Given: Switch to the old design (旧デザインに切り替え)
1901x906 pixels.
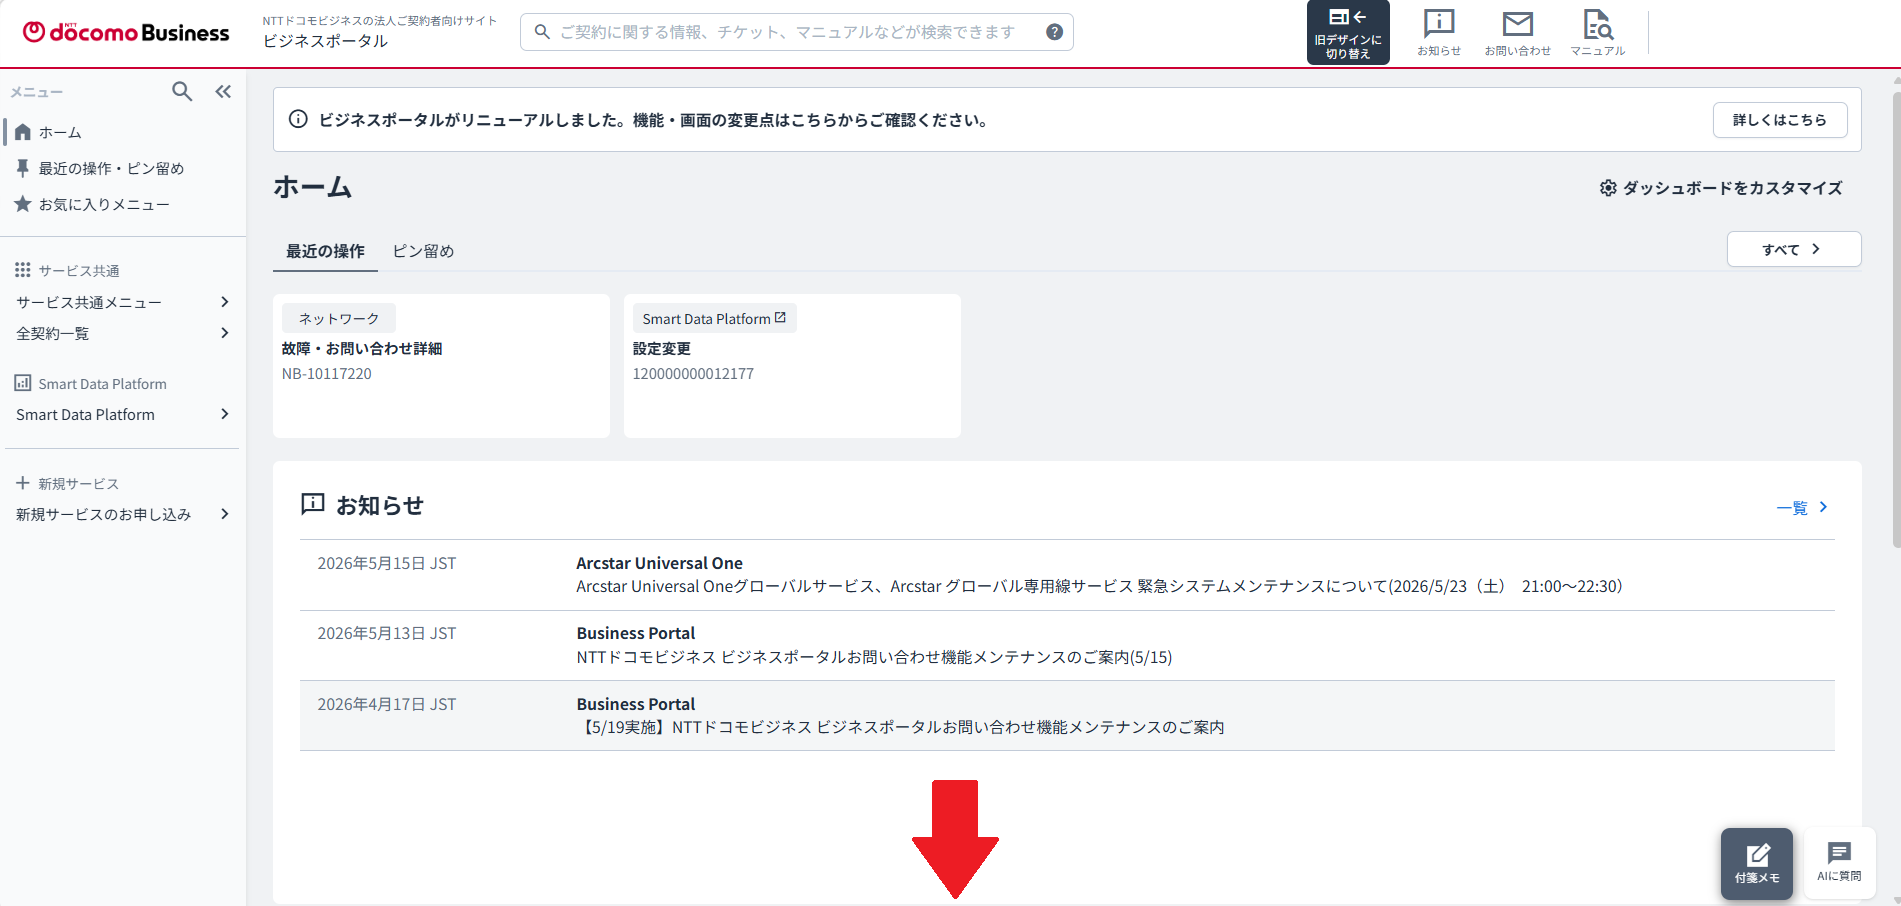Looking at the screenshot, I should coord(1348,32).
